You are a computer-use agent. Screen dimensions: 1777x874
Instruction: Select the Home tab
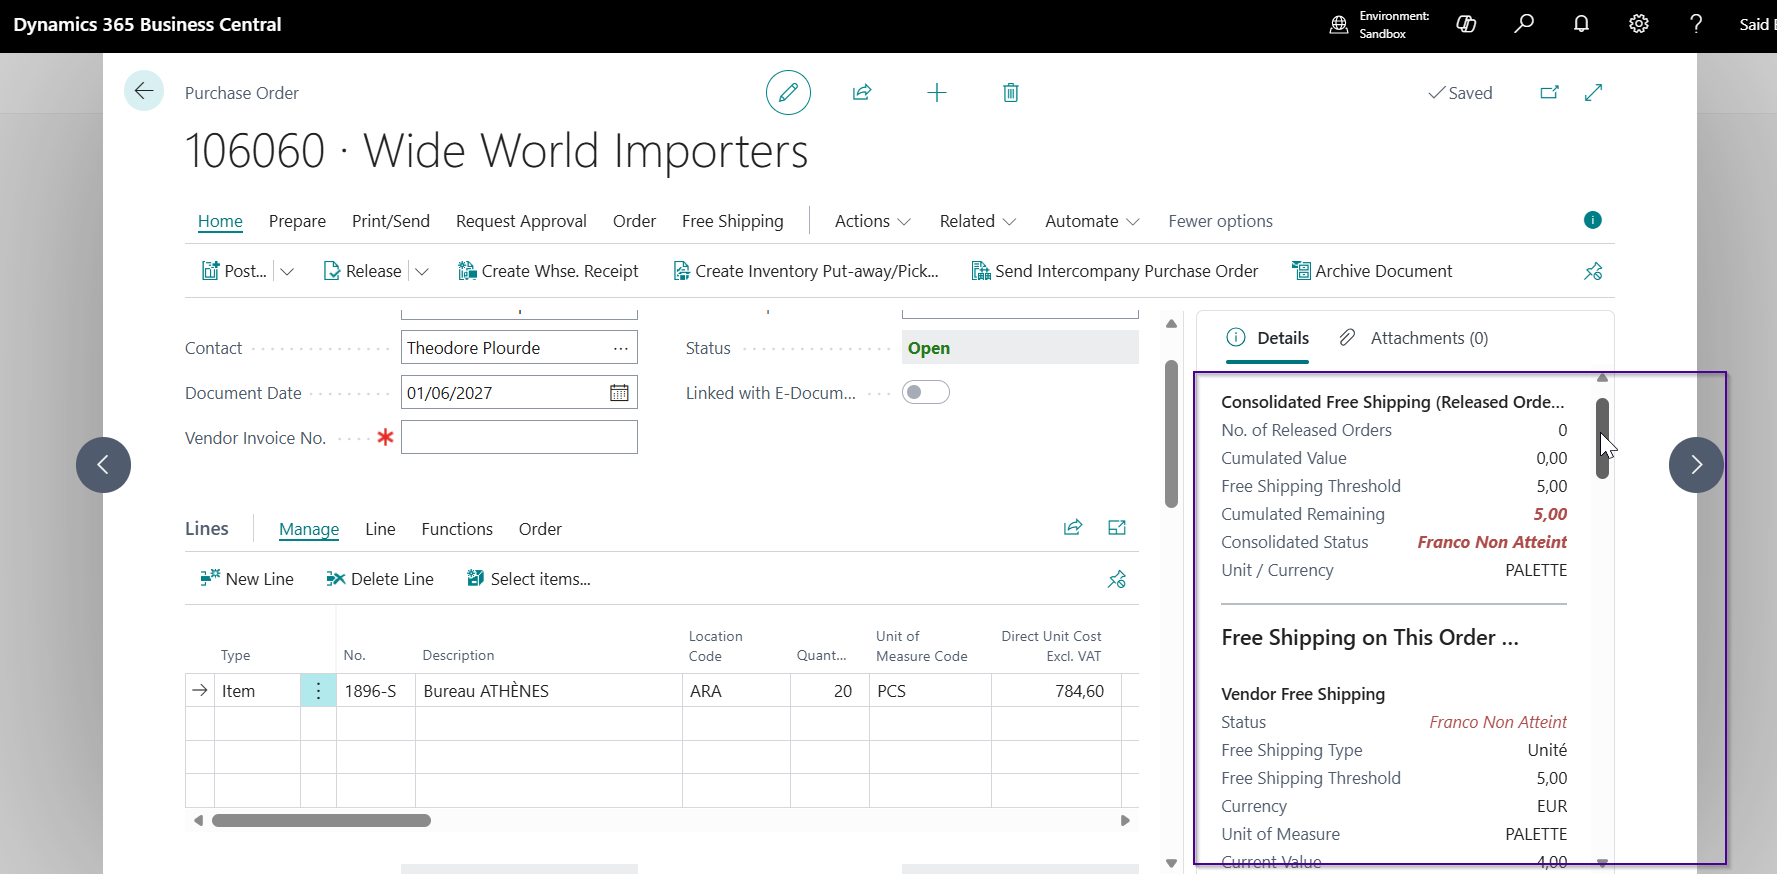(x=220, y=221)
